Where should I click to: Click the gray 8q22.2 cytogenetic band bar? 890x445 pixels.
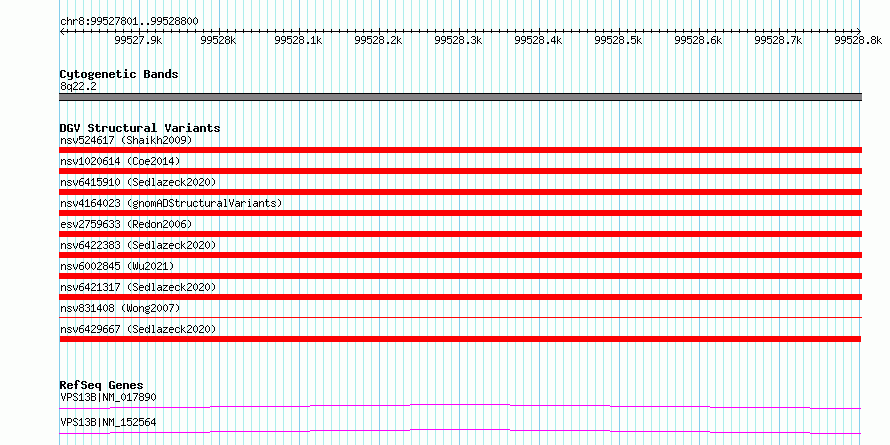tap(460, 97)
